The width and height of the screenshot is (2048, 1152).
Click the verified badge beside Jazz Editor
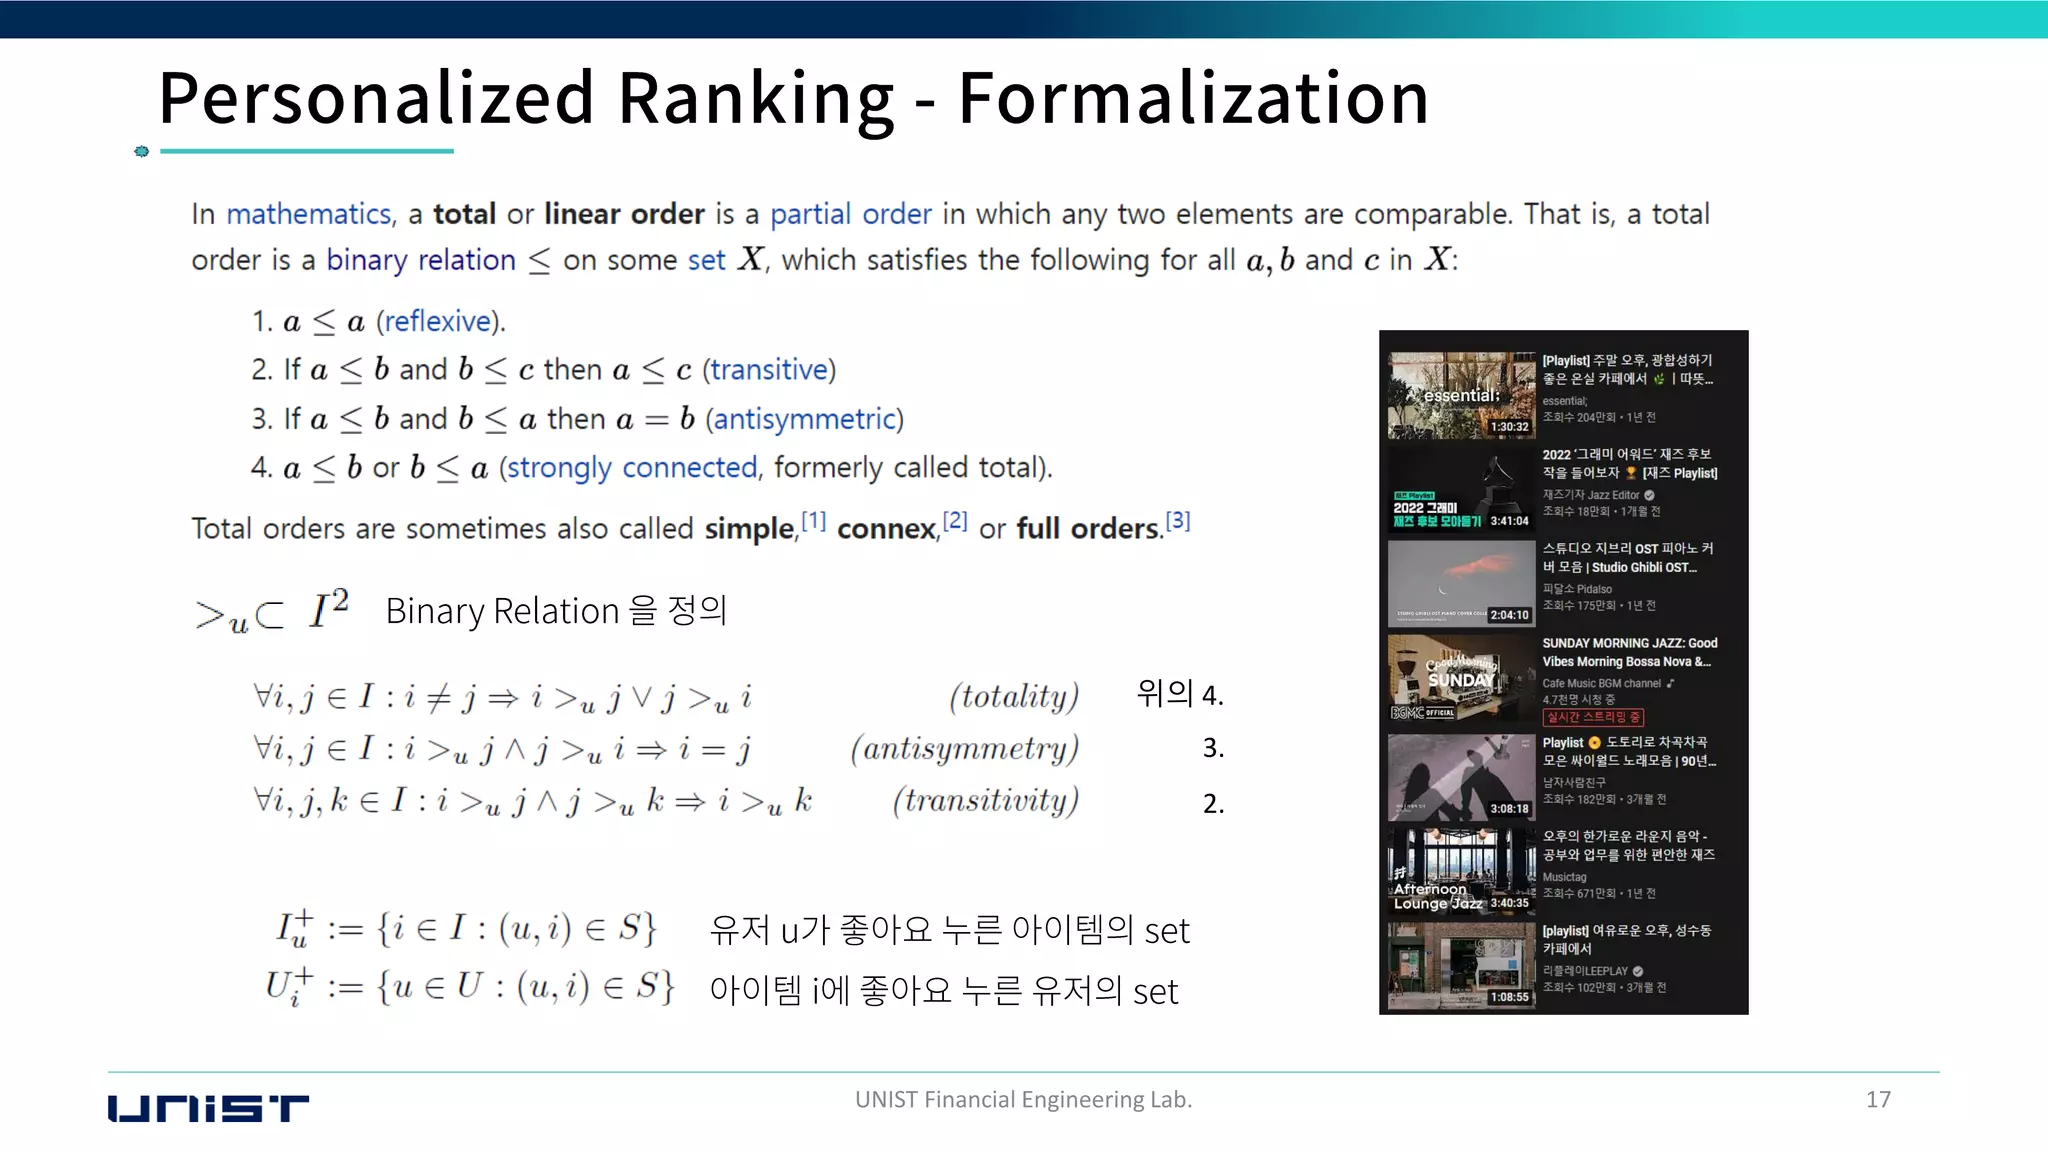(x=1649, y=495)
